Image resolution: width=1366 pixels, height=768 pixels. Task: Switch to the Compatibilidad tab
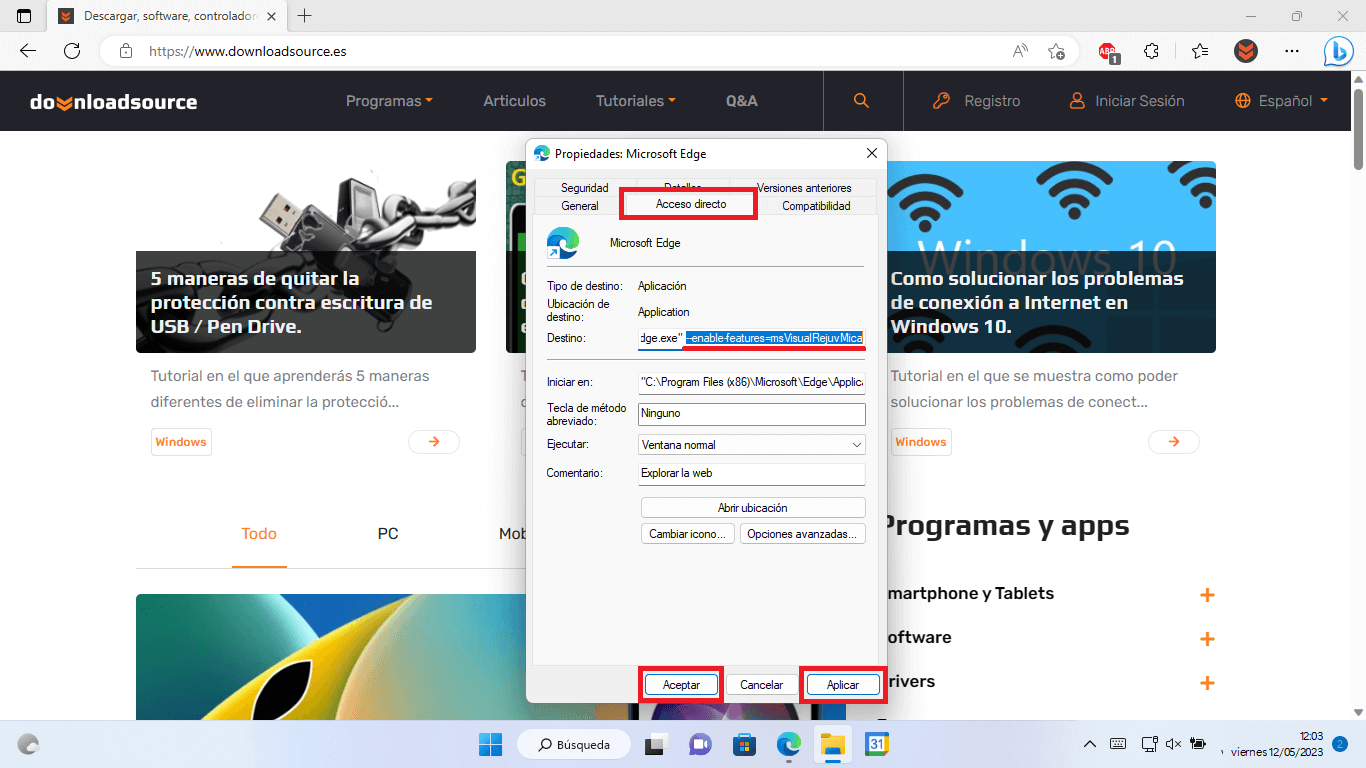[816, 206]
